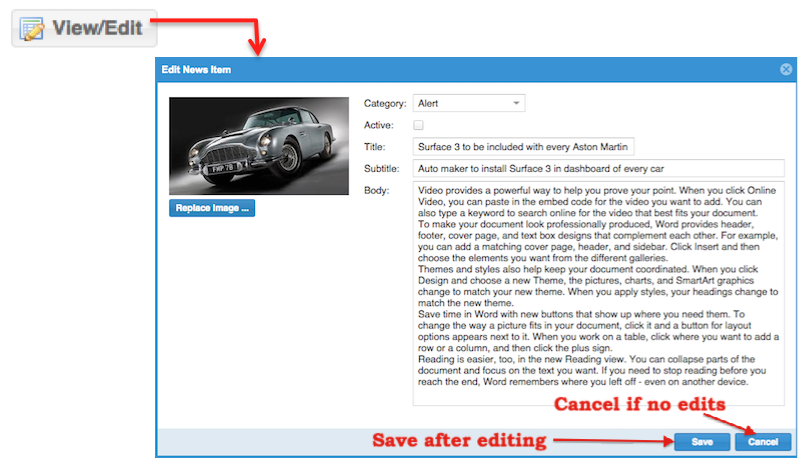Screen dimensions: 803x462
Task: Close the Edit News Item dialog
Action: coord(785,69)
